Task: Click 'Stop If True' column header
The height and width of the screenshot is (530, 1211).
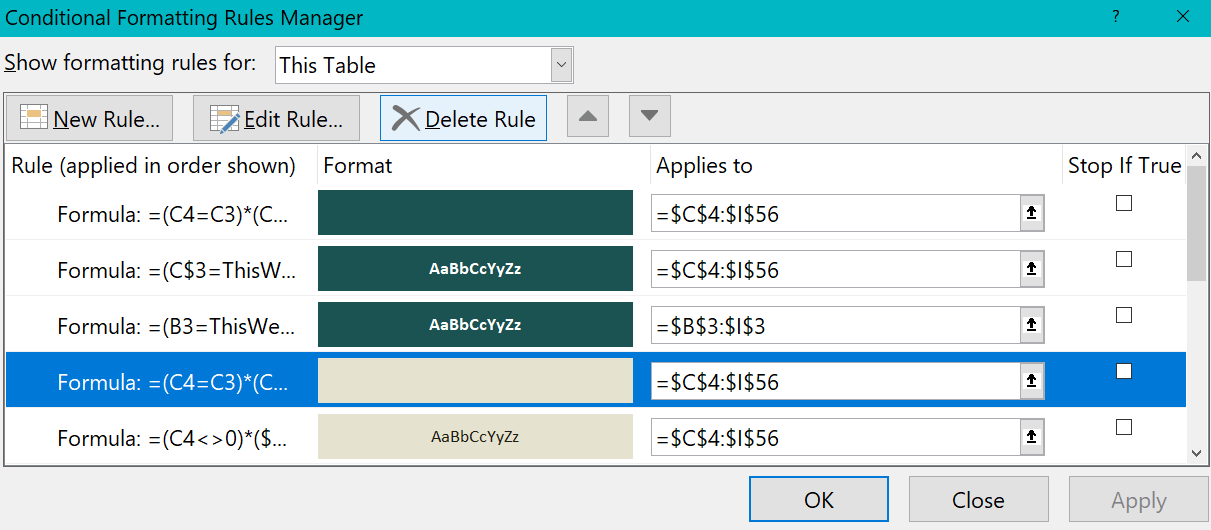Action: click(1125, 166)
